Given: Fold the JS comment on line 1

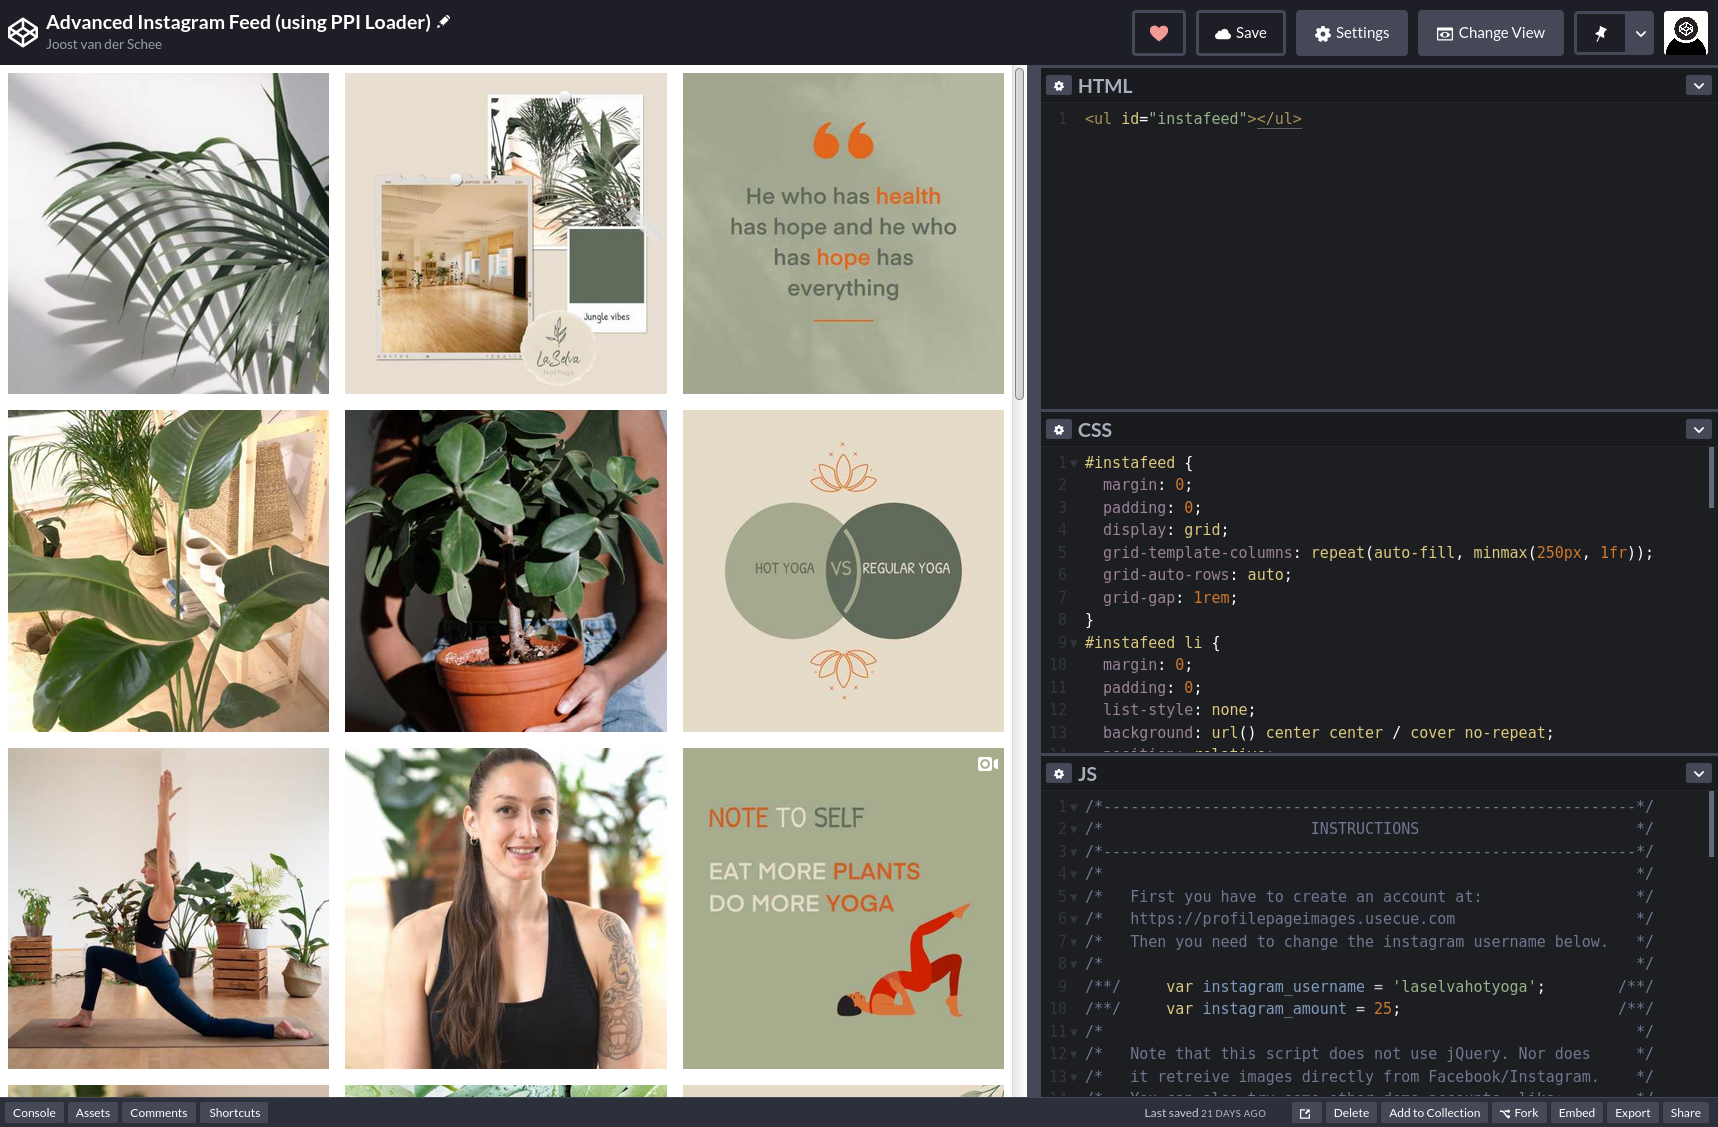Looking at the screenshot, I should coord(1074,807).
